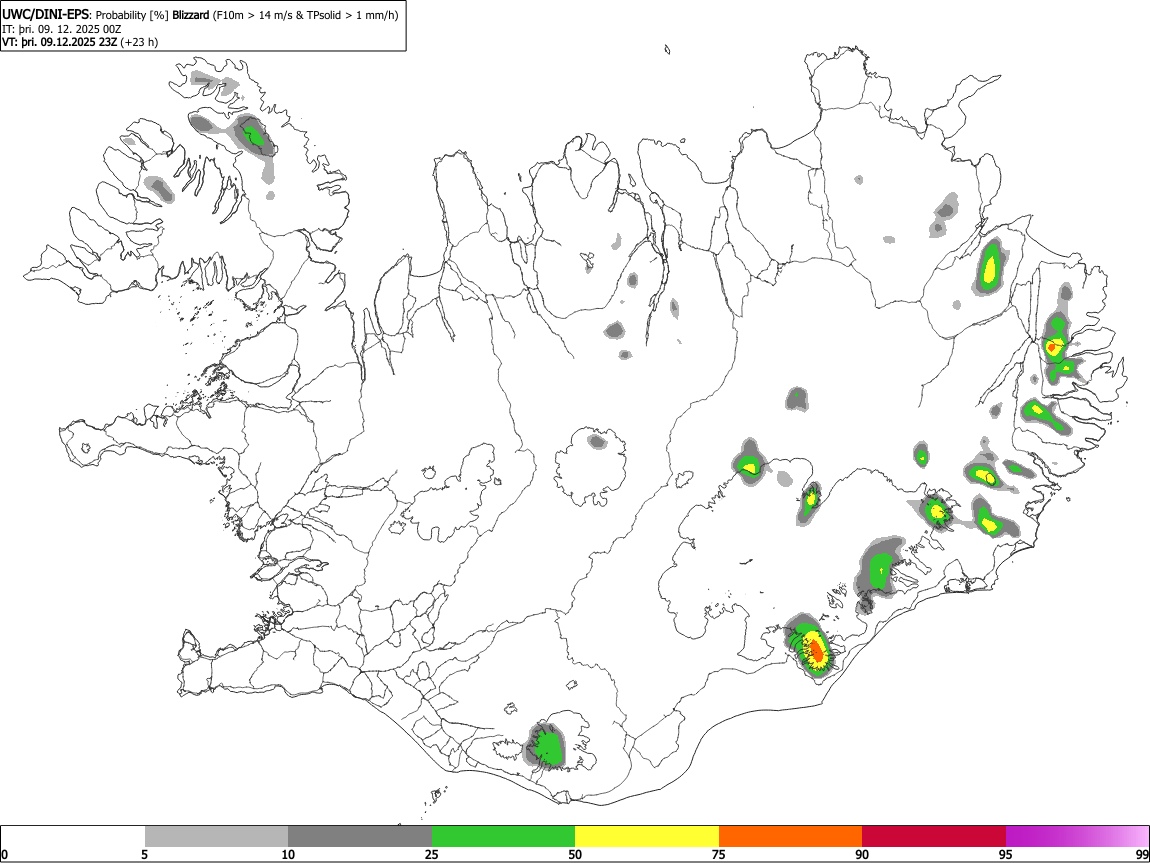Screen dimensions: 1150x863
Task: Click the legend label '95'
Action: point(1006,854)
